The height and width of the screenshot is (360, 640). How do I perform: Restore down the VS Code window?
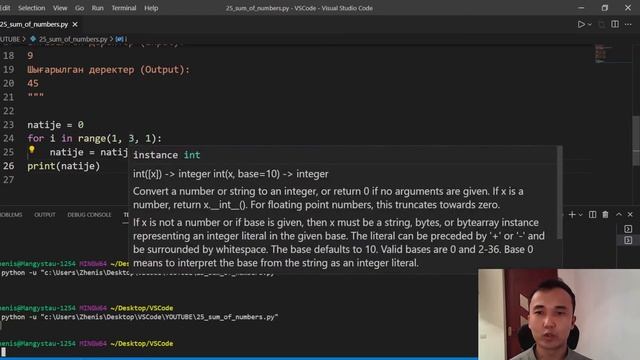pos(604,8)
